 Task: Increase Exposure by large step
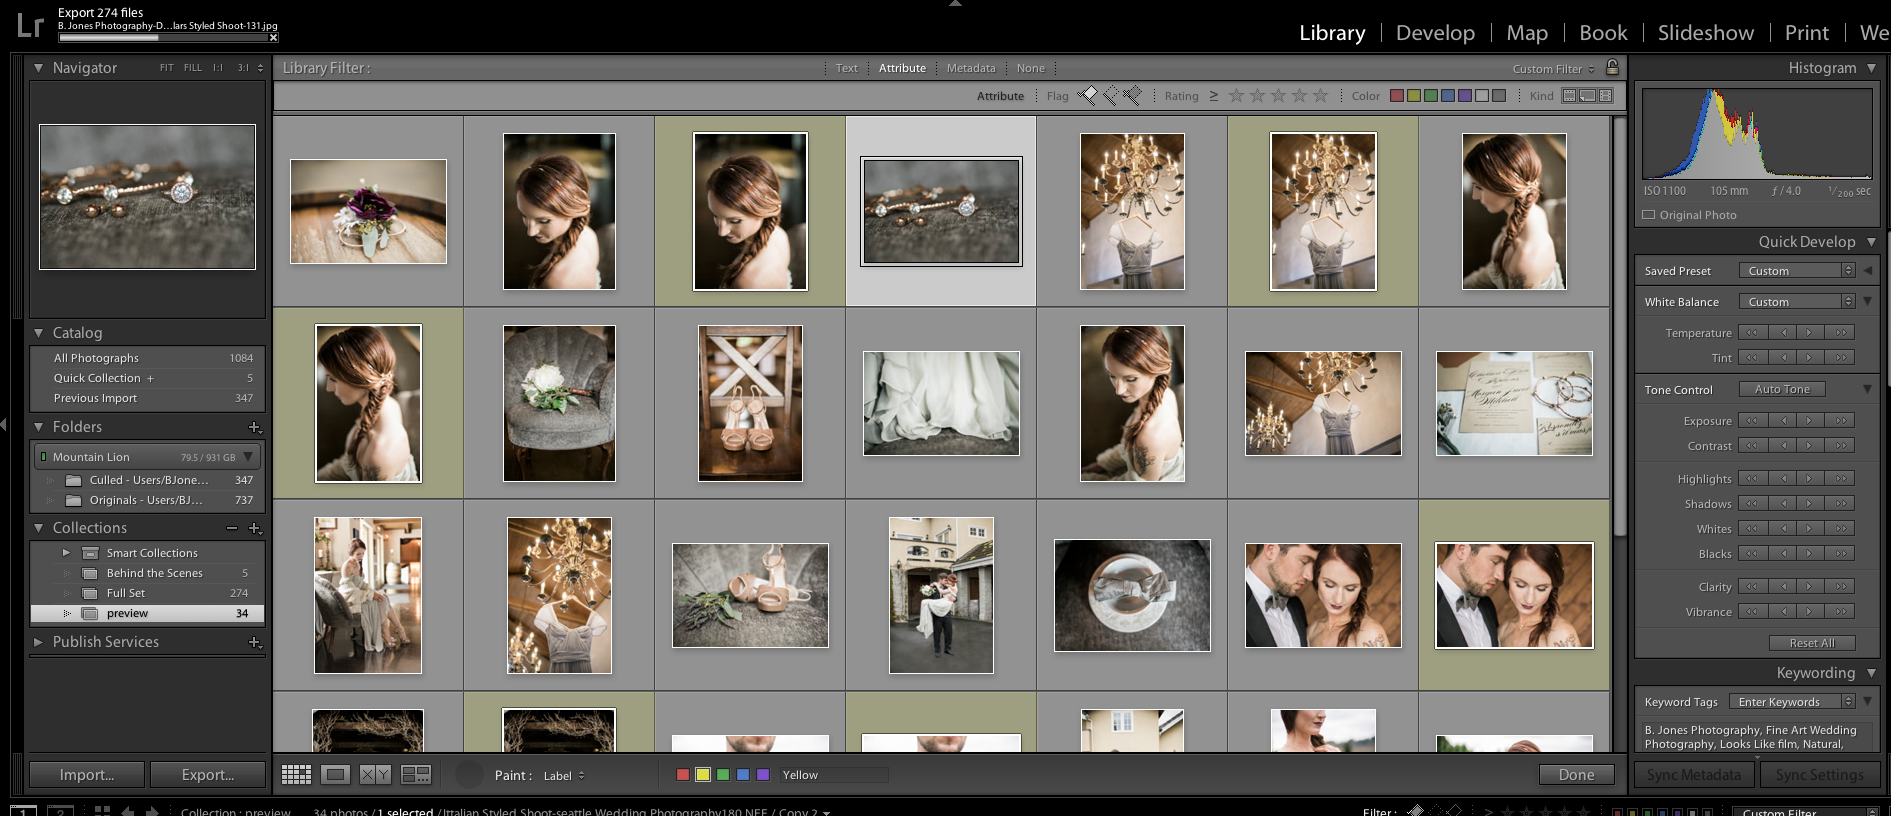point(1841,421)
